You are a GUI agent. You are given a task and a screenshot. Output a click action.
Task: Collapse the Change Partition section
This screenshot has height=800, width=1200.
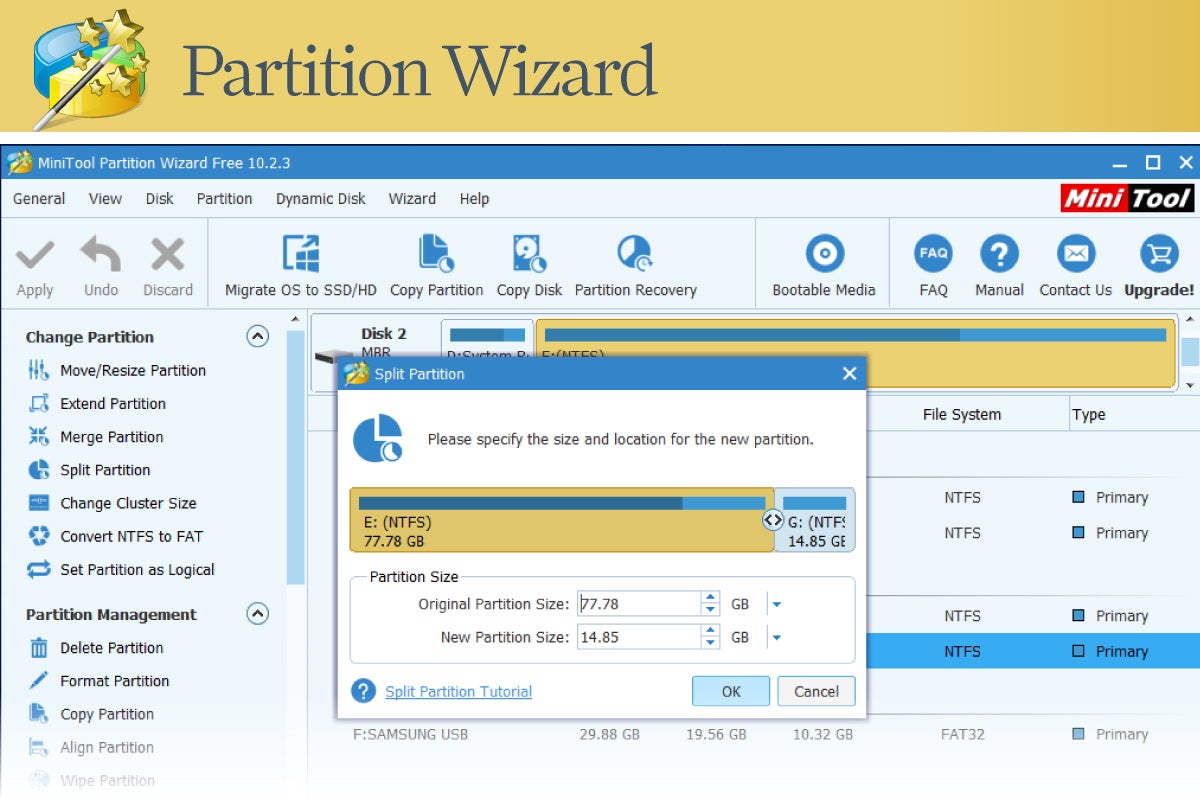coord(258,337)
